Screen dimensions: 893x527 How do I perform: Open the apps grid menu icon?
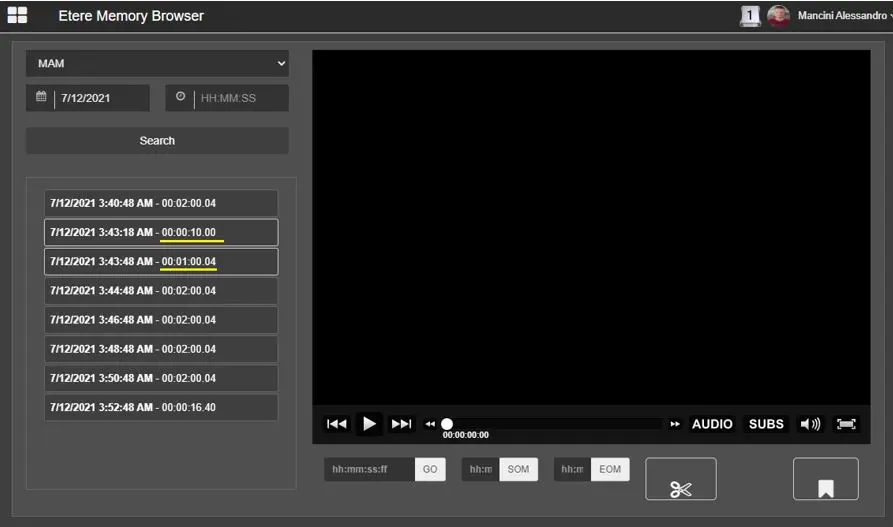pos(17,16)
